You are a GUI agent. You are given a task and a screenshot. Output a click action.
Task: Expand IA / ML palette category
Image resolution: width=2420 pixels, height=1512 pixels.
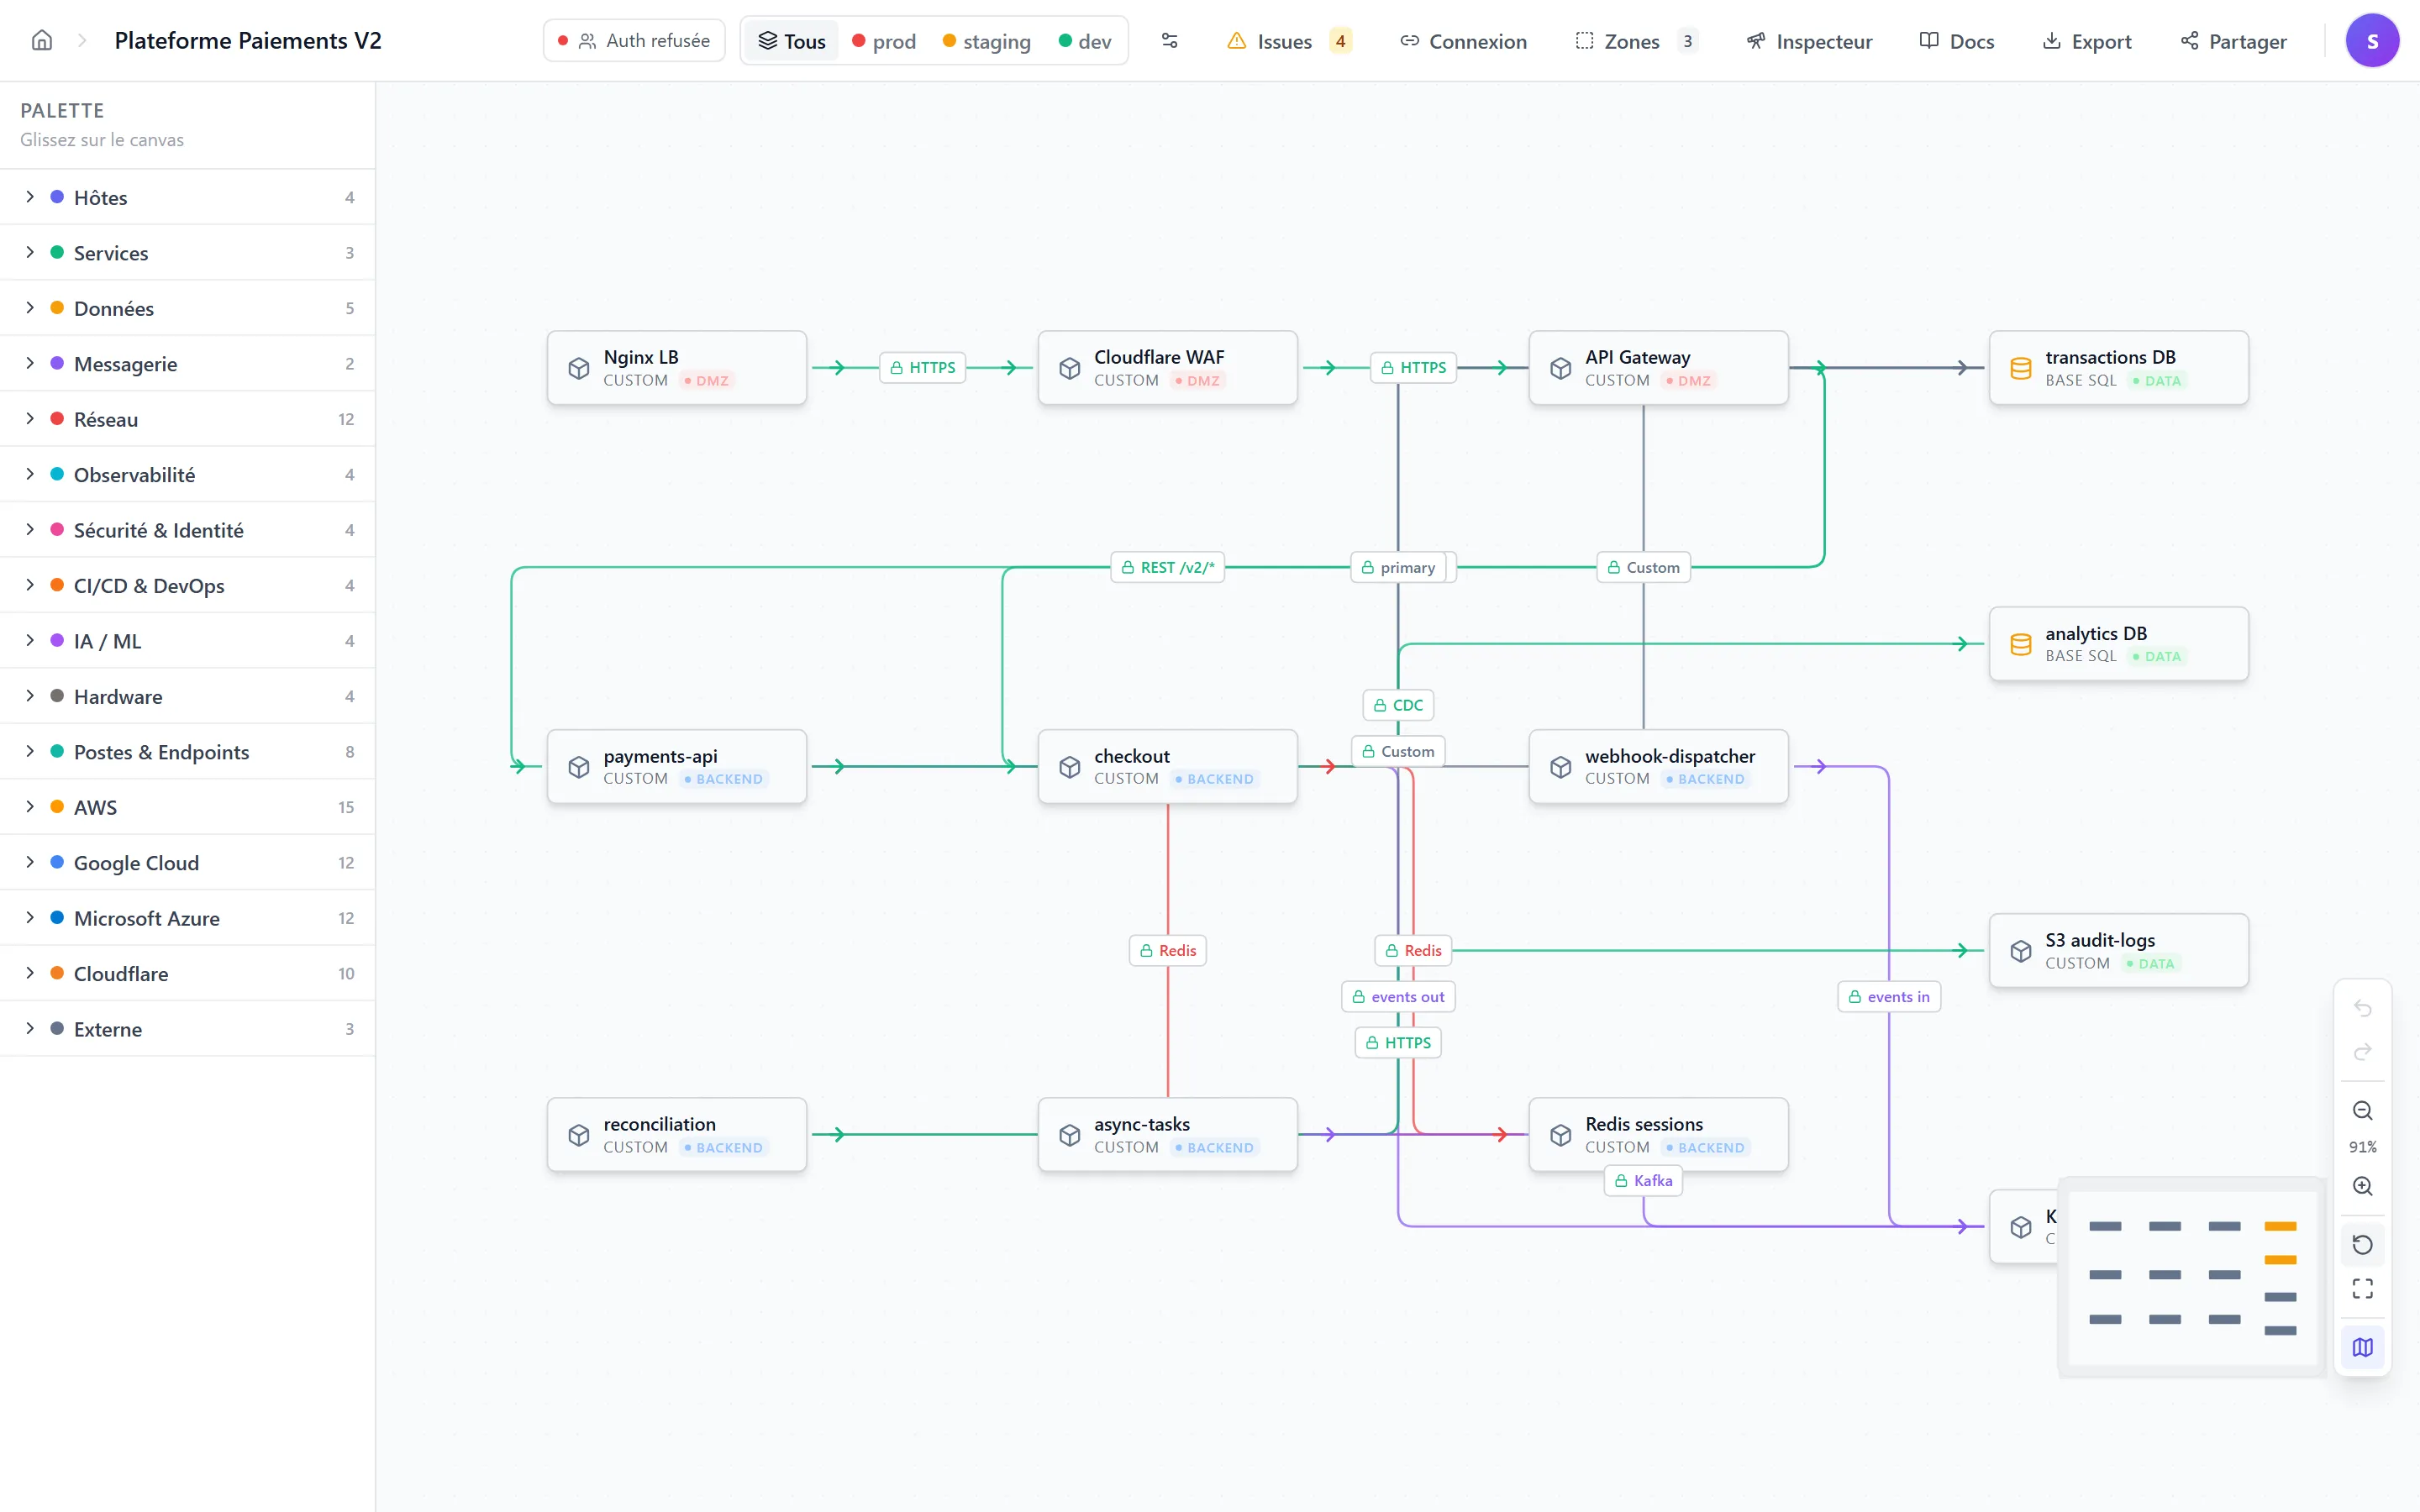[188, 641]
